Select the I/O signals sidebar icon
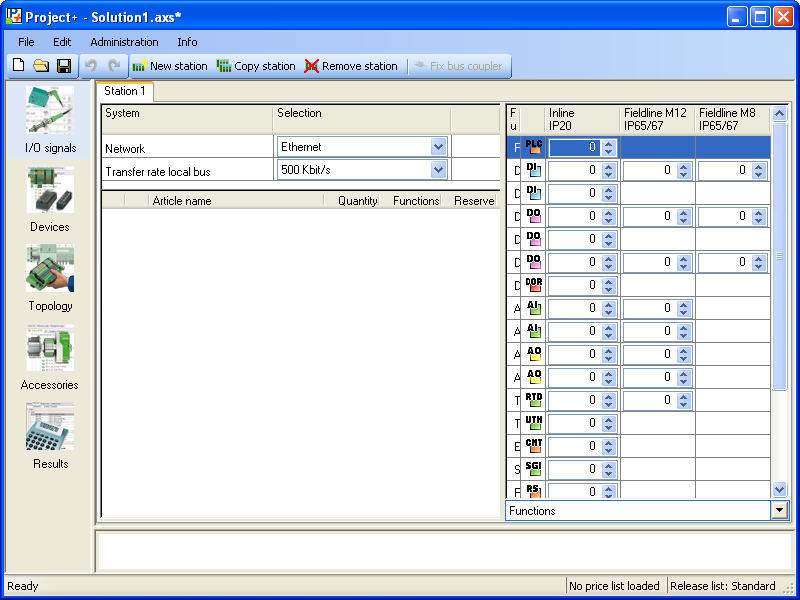The image size is (800, 600). tap(48, 112)
